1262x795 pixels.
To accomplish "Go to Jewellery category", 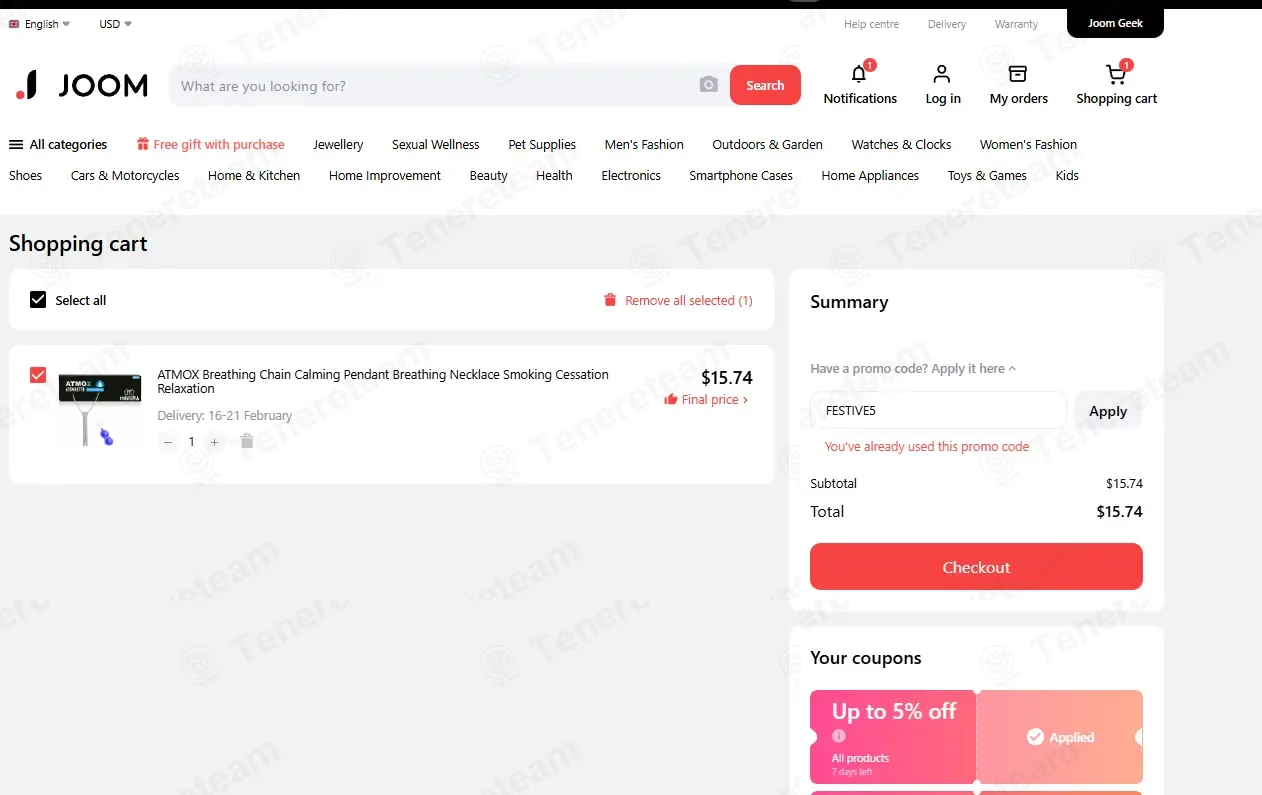I will pyautogui.click(x=338, y=144).
